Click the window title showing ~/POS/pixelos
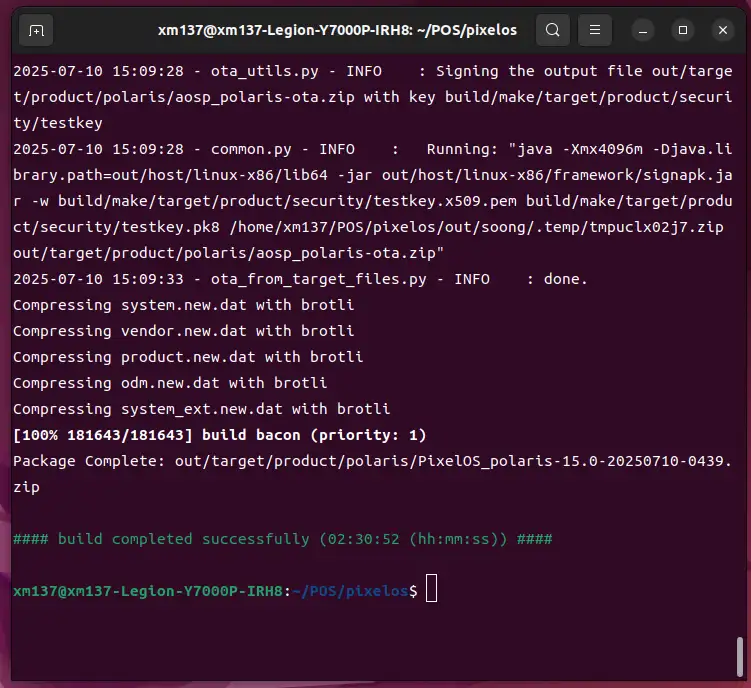Screen dimensions: 751x688 (x=337, y=30)
